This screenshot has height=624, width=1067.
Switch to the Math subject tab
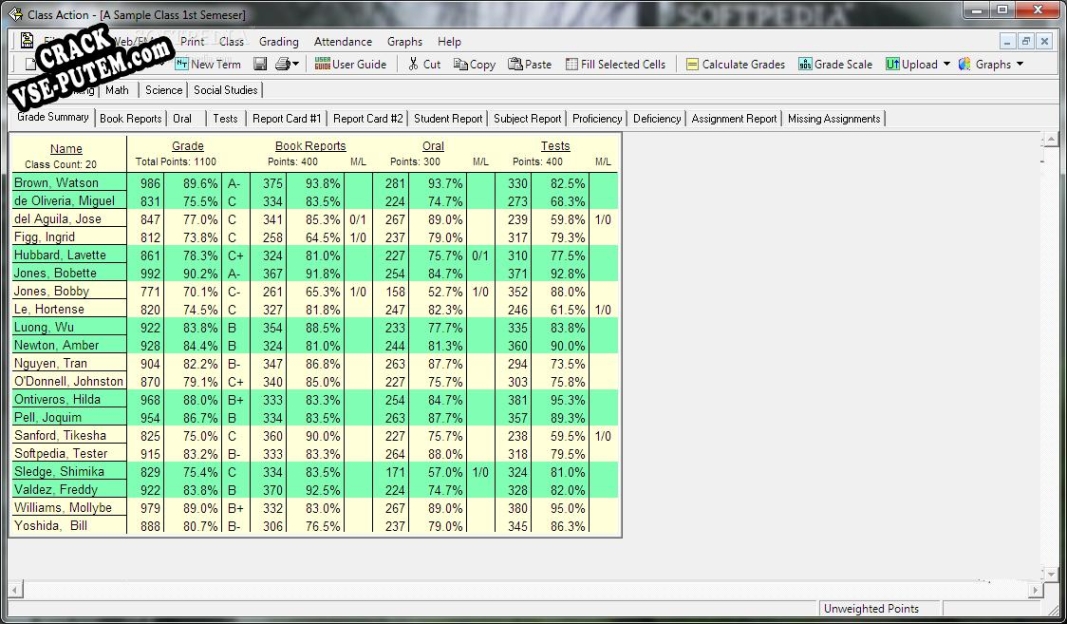[x=117, y=90]
